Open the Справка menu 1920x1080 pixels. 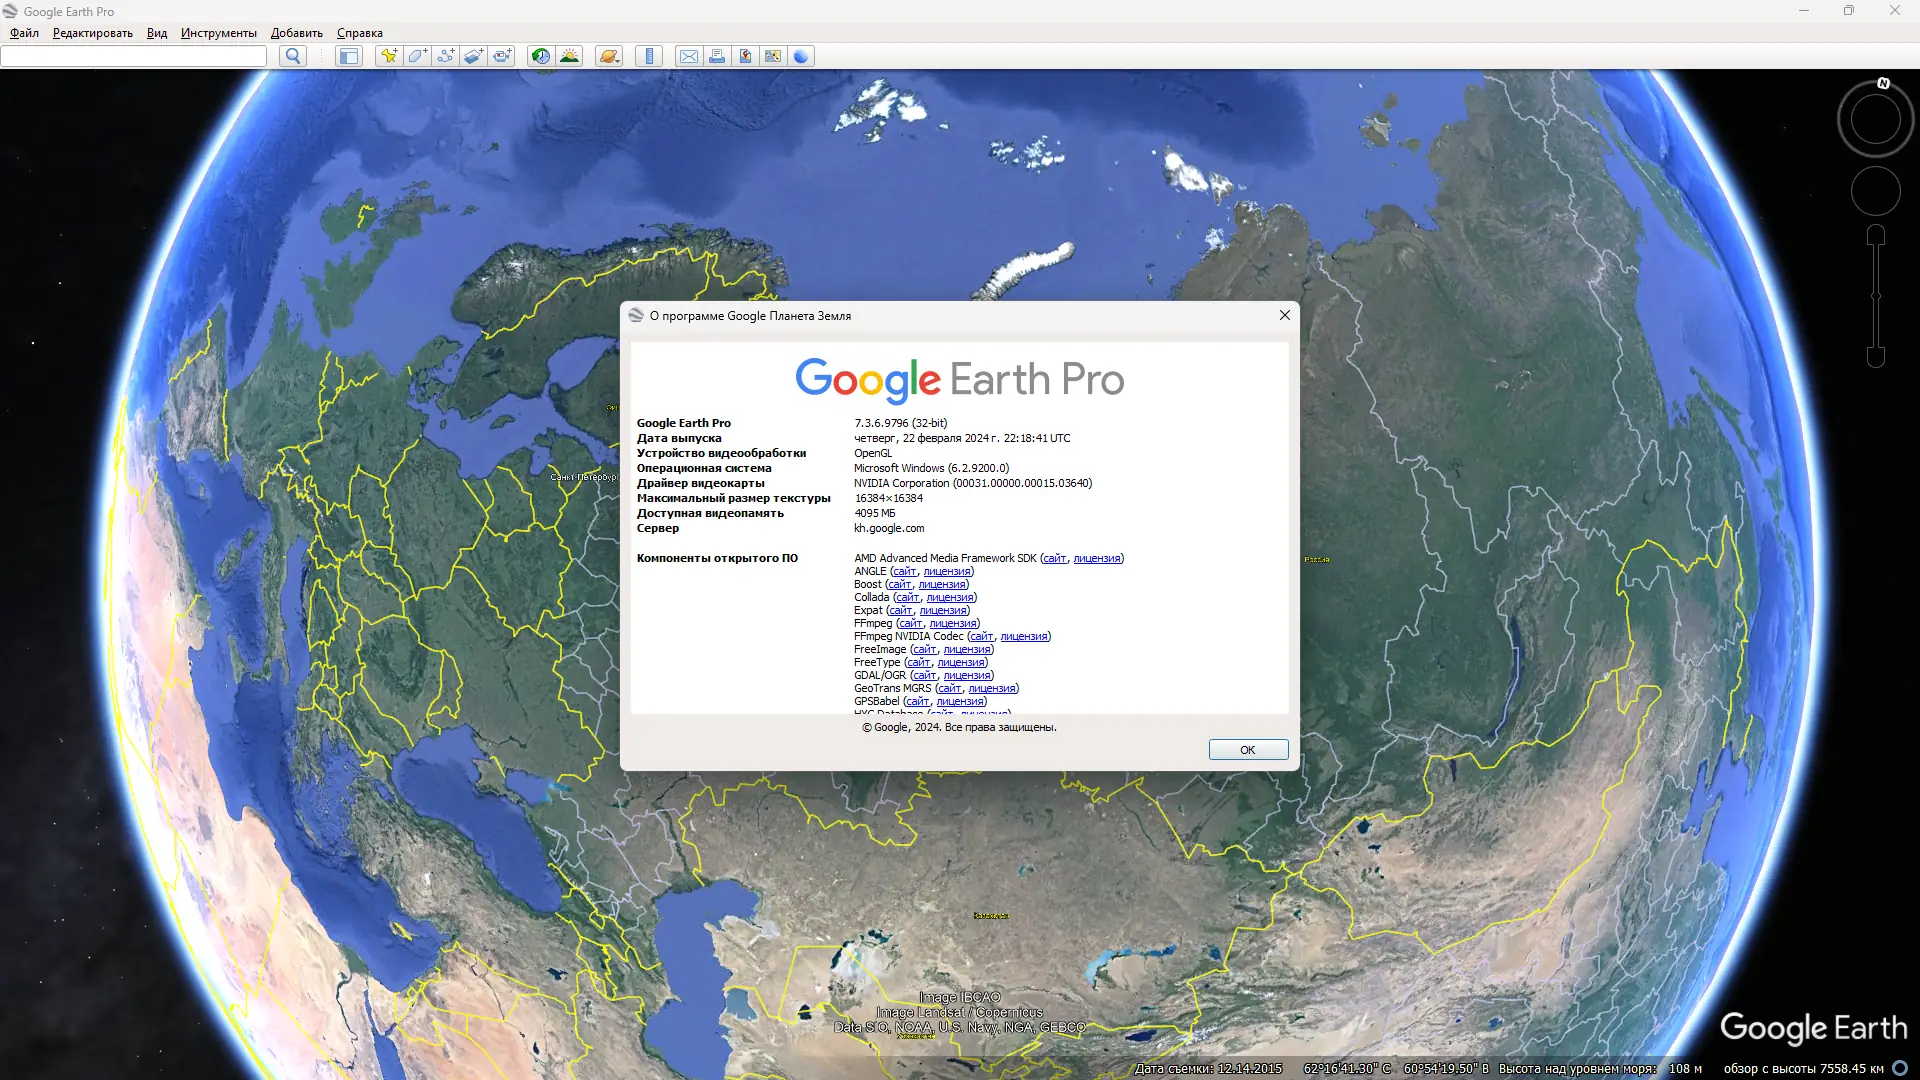(x=359, y=33)
